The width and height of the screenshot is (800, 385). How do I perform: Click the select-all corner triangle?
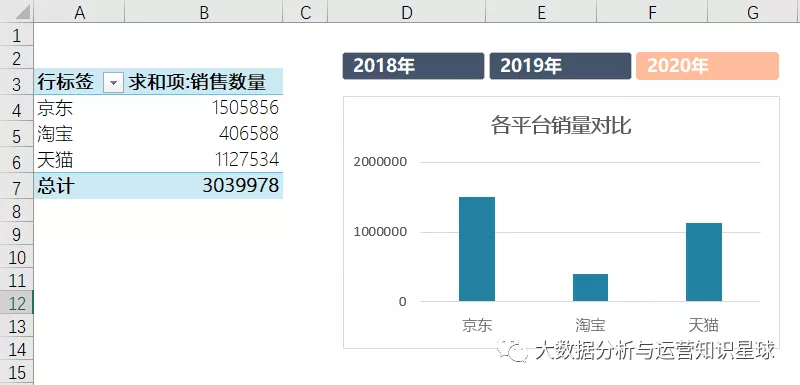(23, 13)
